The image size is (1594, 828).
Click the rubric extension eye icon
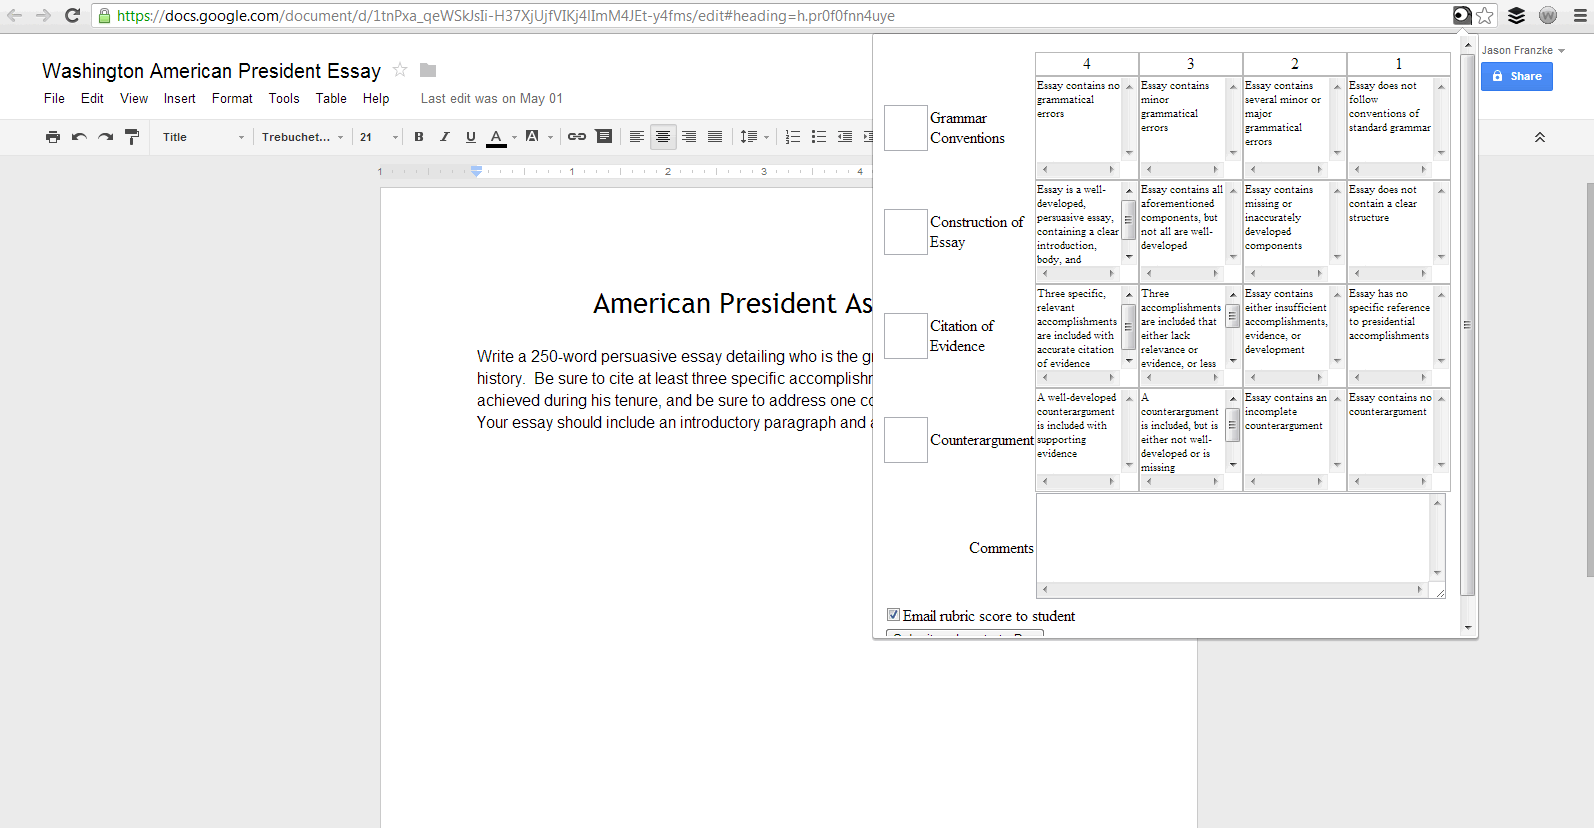point(1462,15)
